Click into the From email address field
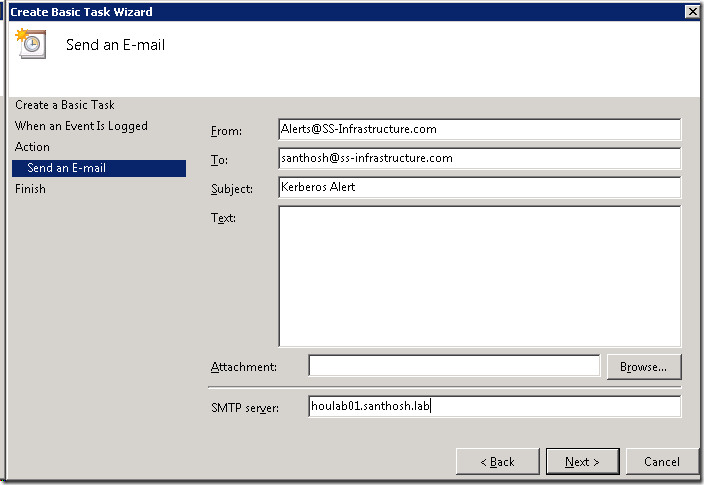Screen dimensions: 704x485 pos(479,129)
